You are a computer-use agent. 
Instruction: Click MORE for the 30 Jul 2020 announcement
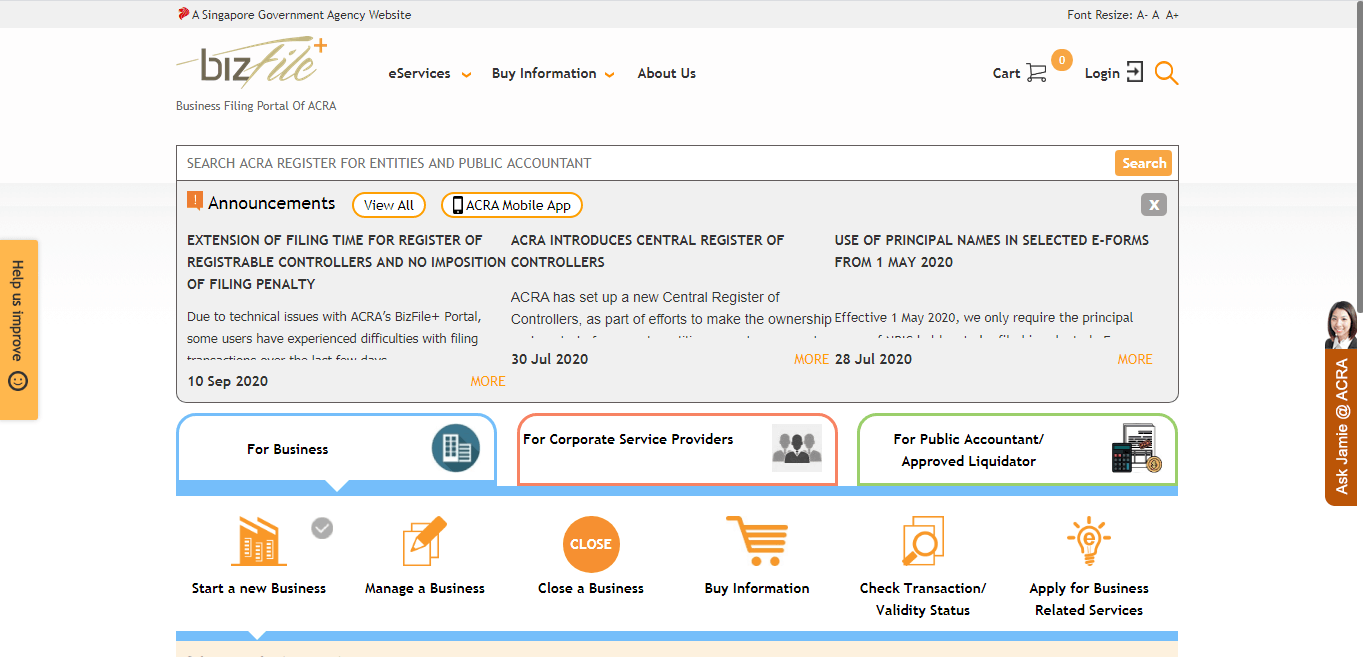click(x=811, y=359)
